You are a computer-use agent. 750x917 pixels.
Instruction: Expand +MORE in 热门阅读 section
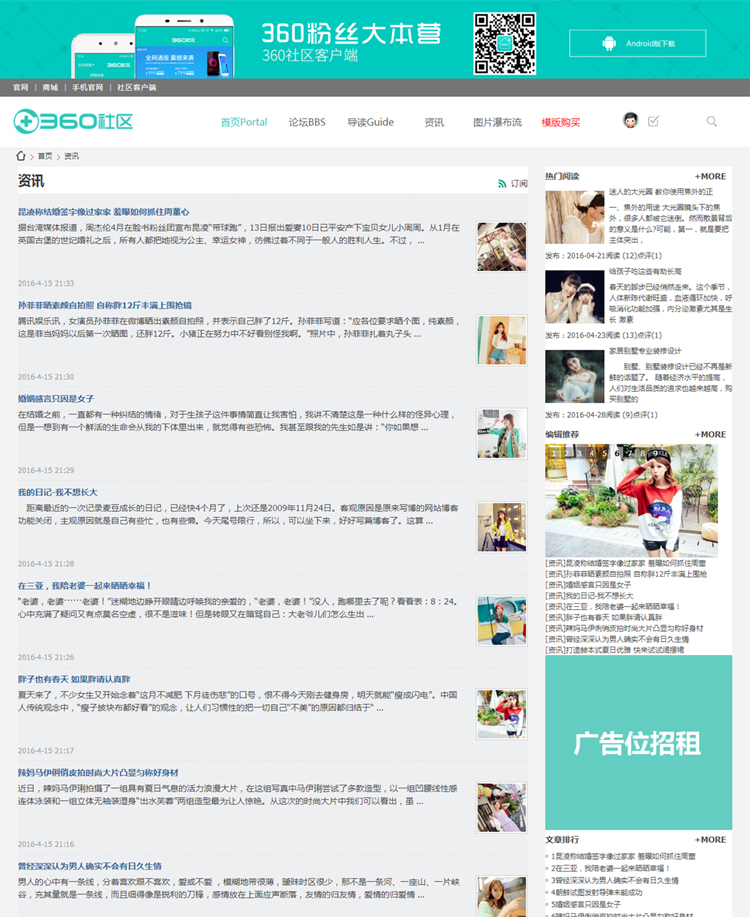pos(711,176)
